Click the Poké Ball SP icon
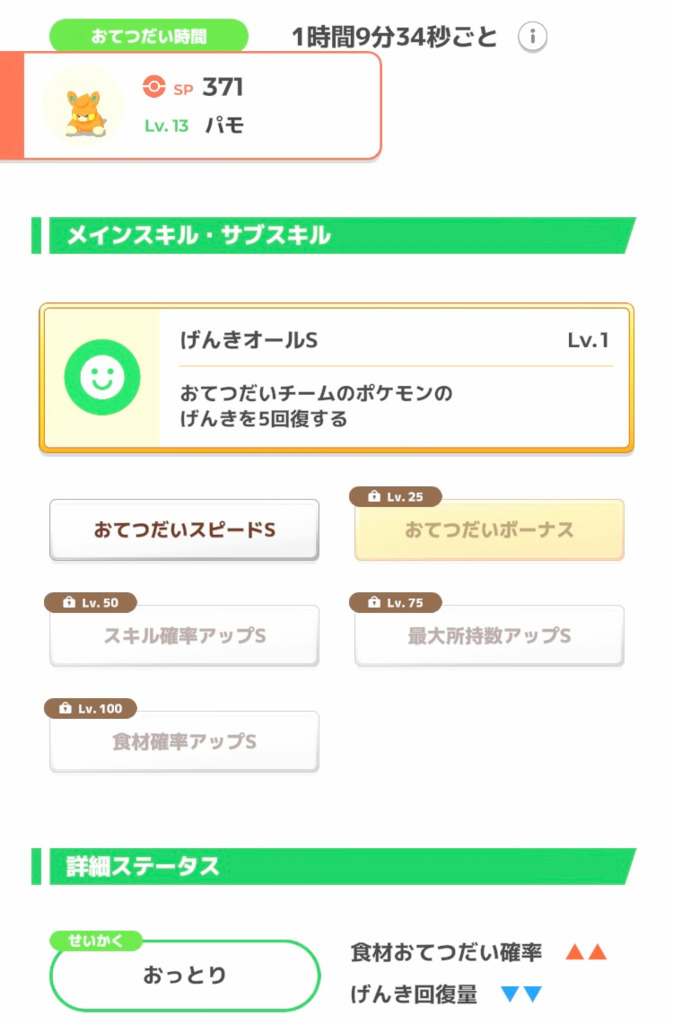673x1024 pixels. (x=153, y=88)
